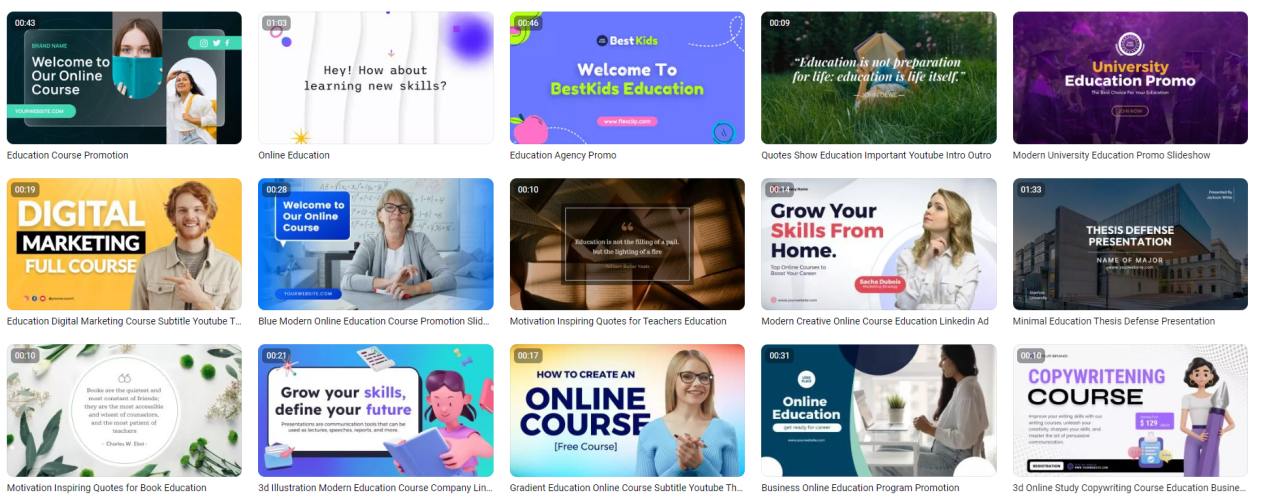Open the Grow Your Skills From Home thumbnail
Screen dimensions: 1267x502
(x=879, y=244)
